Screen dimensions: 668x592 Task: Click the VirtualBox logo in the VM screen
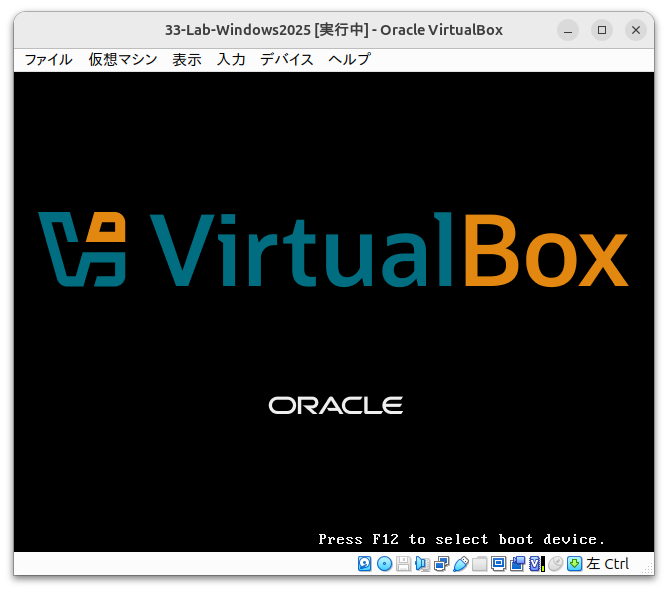[333, 249]
